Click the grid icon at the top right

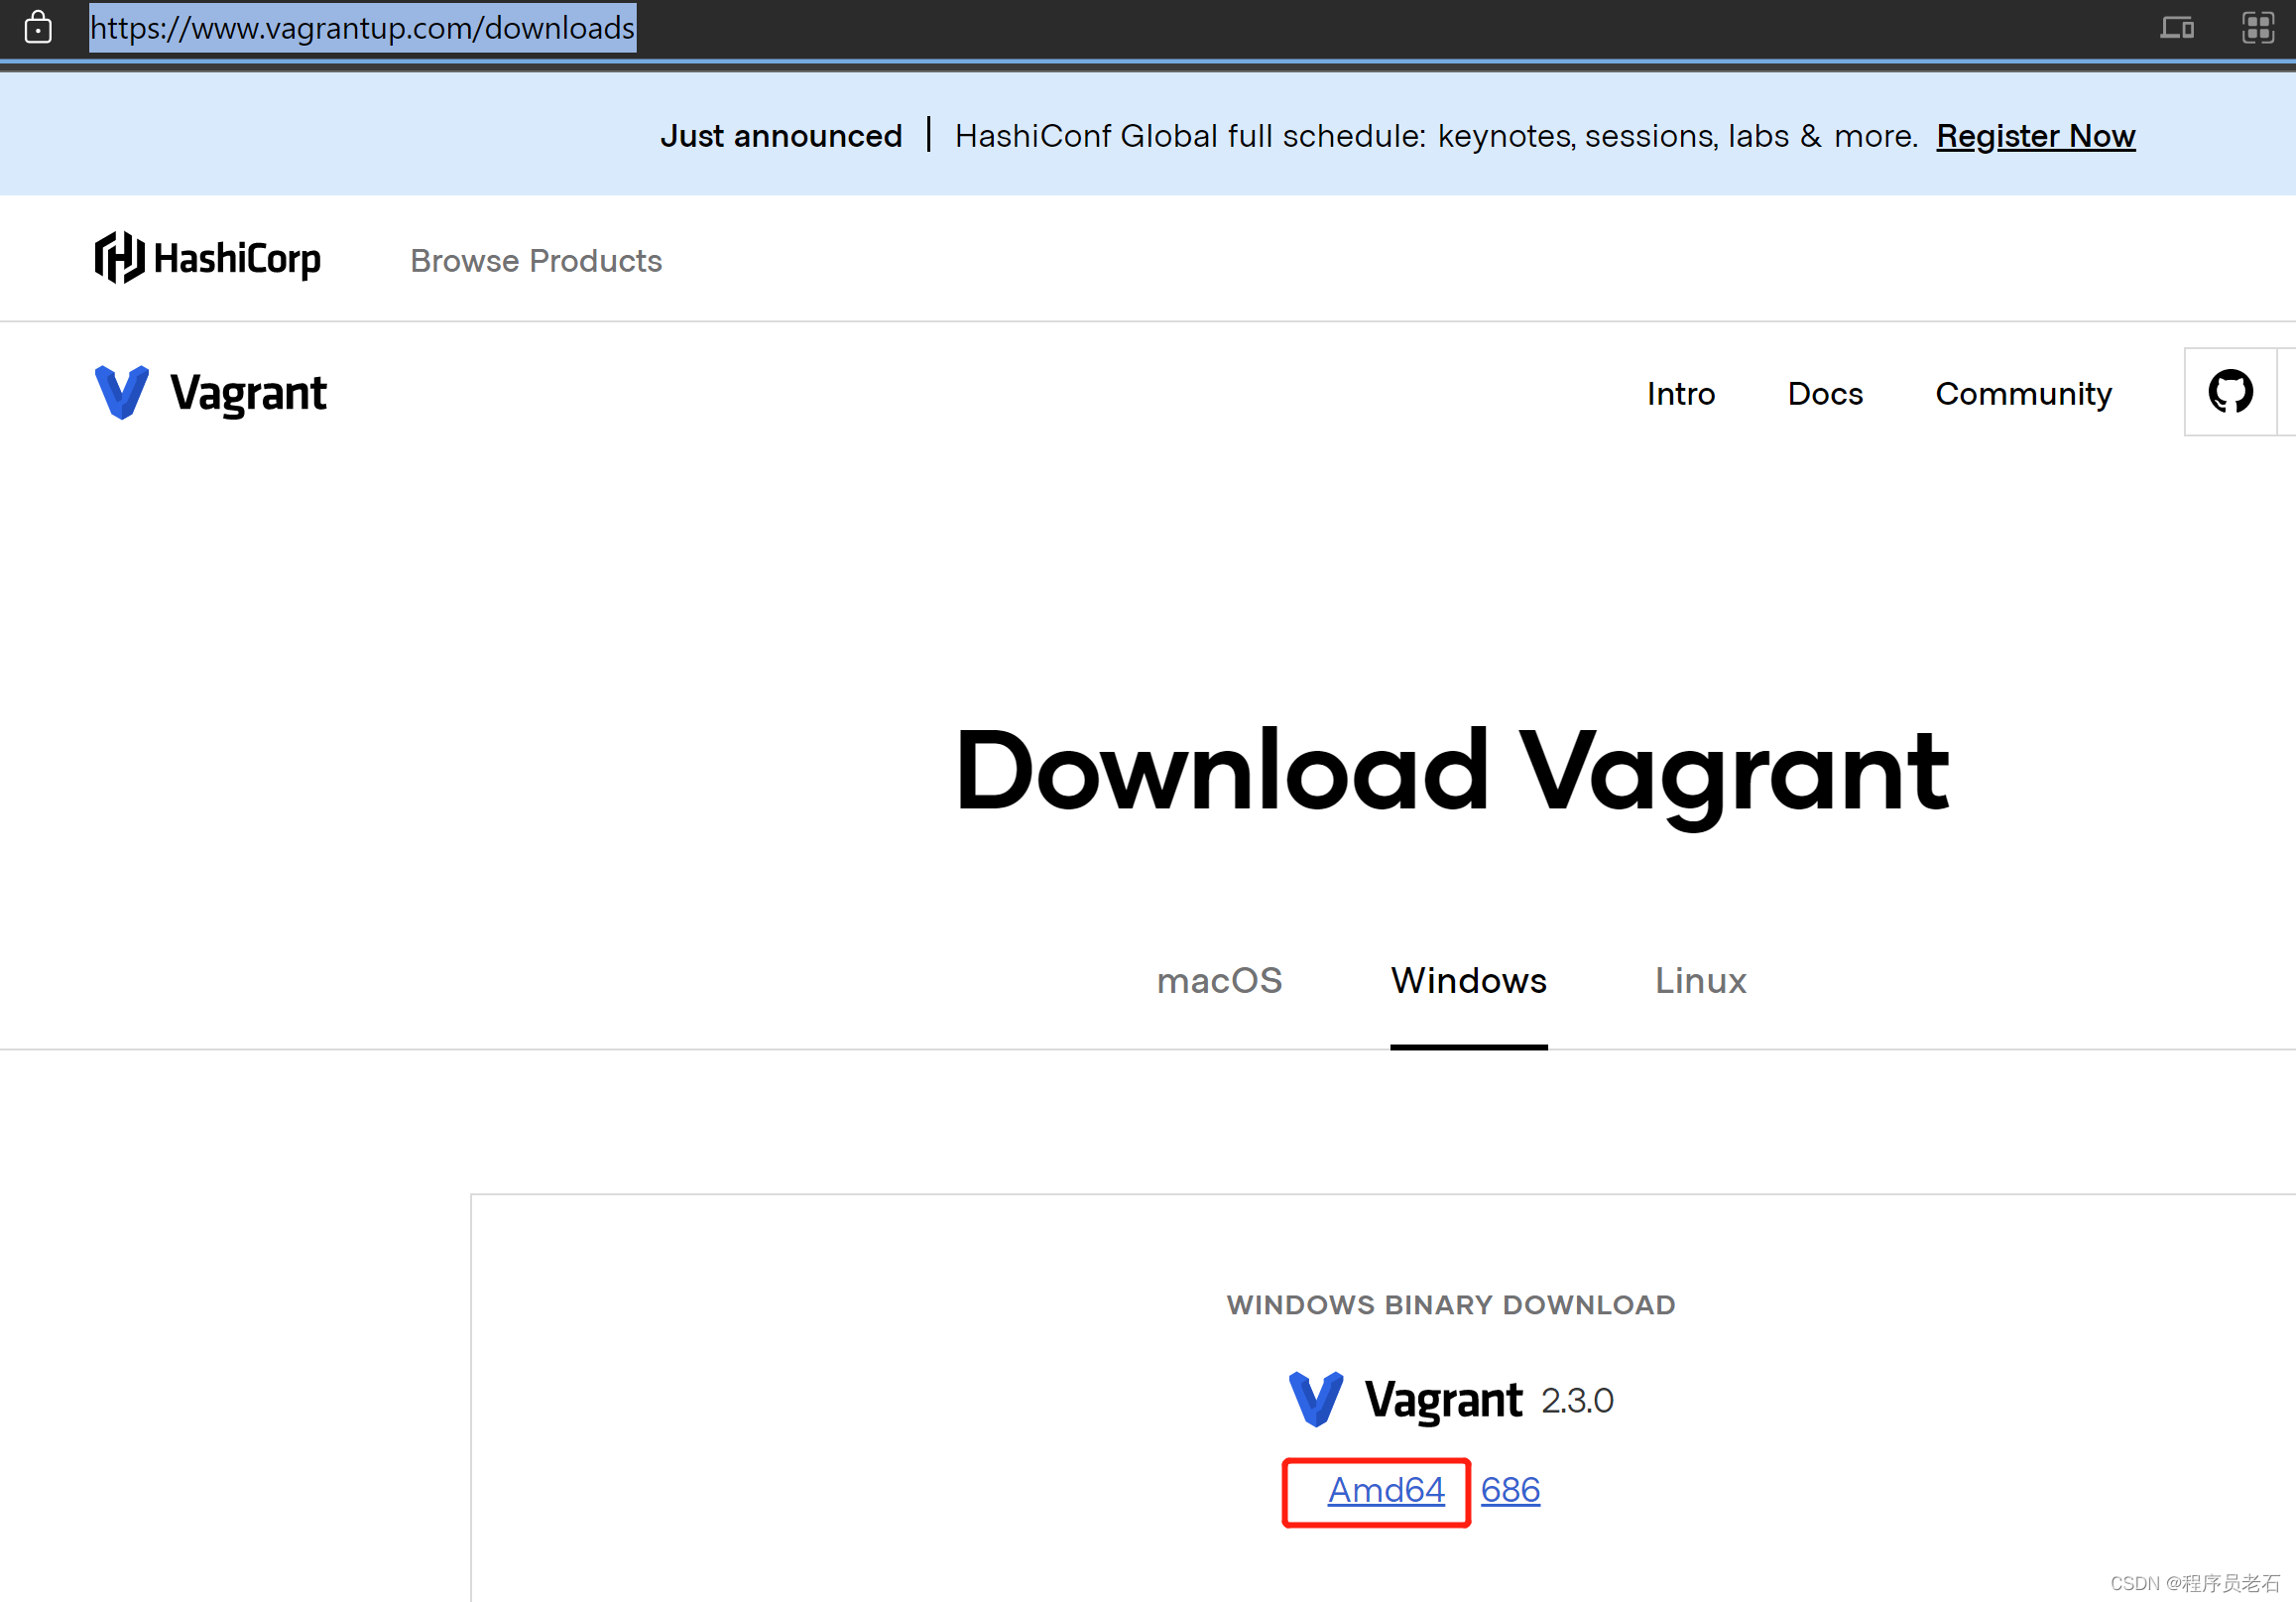(x=2257, y=27)
